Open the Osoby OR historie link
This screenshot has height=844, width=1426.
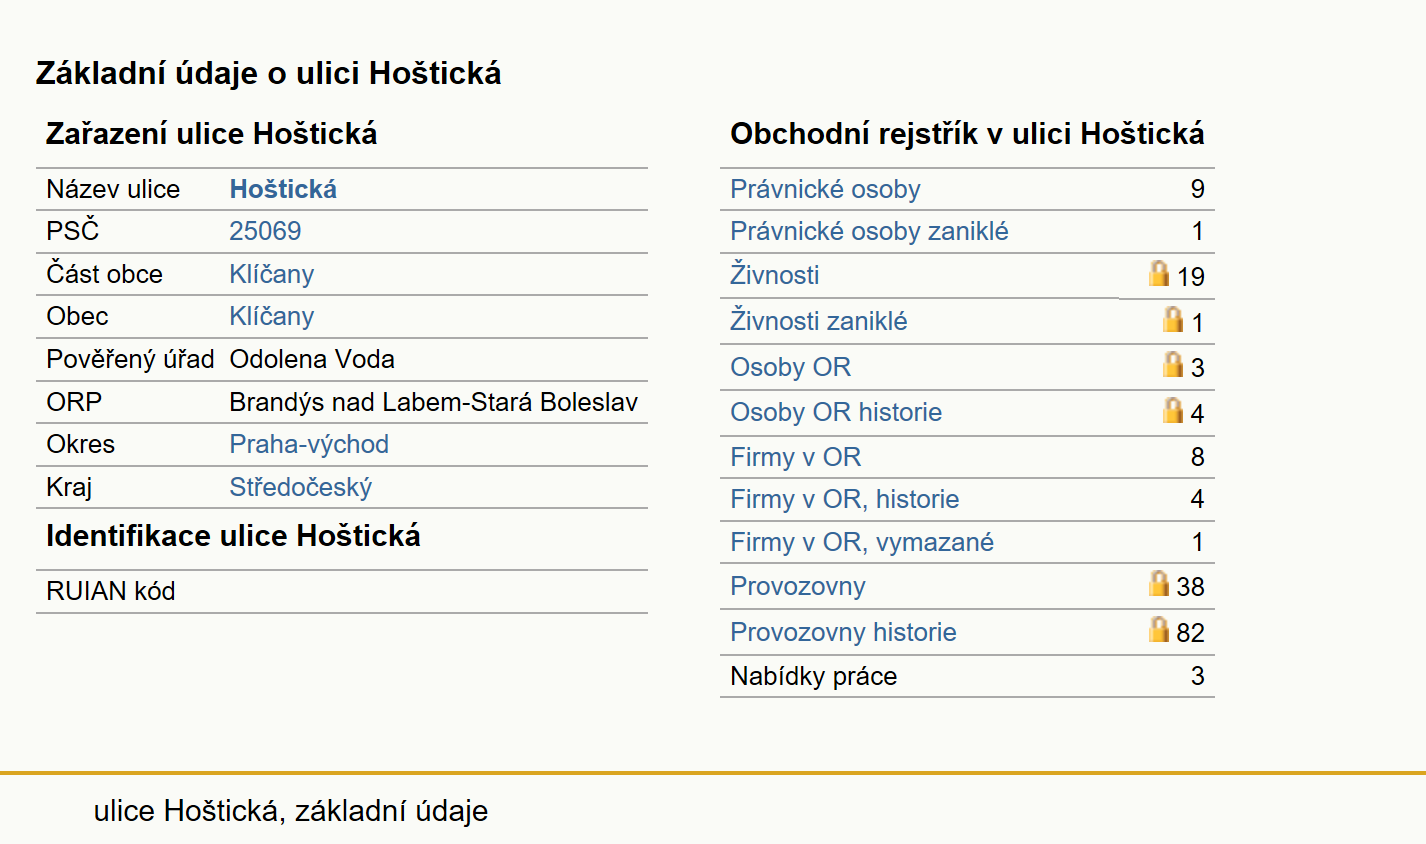click(x=836, y=412)
